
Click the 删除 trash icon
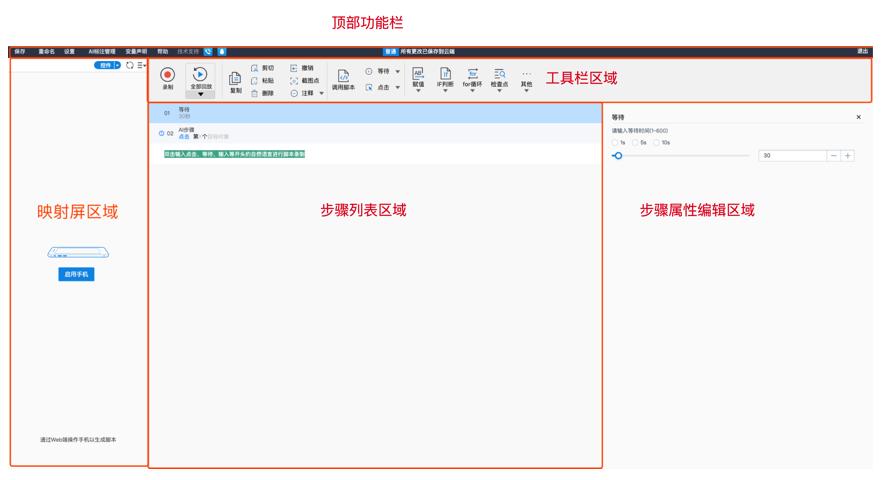tap(255, 93)
